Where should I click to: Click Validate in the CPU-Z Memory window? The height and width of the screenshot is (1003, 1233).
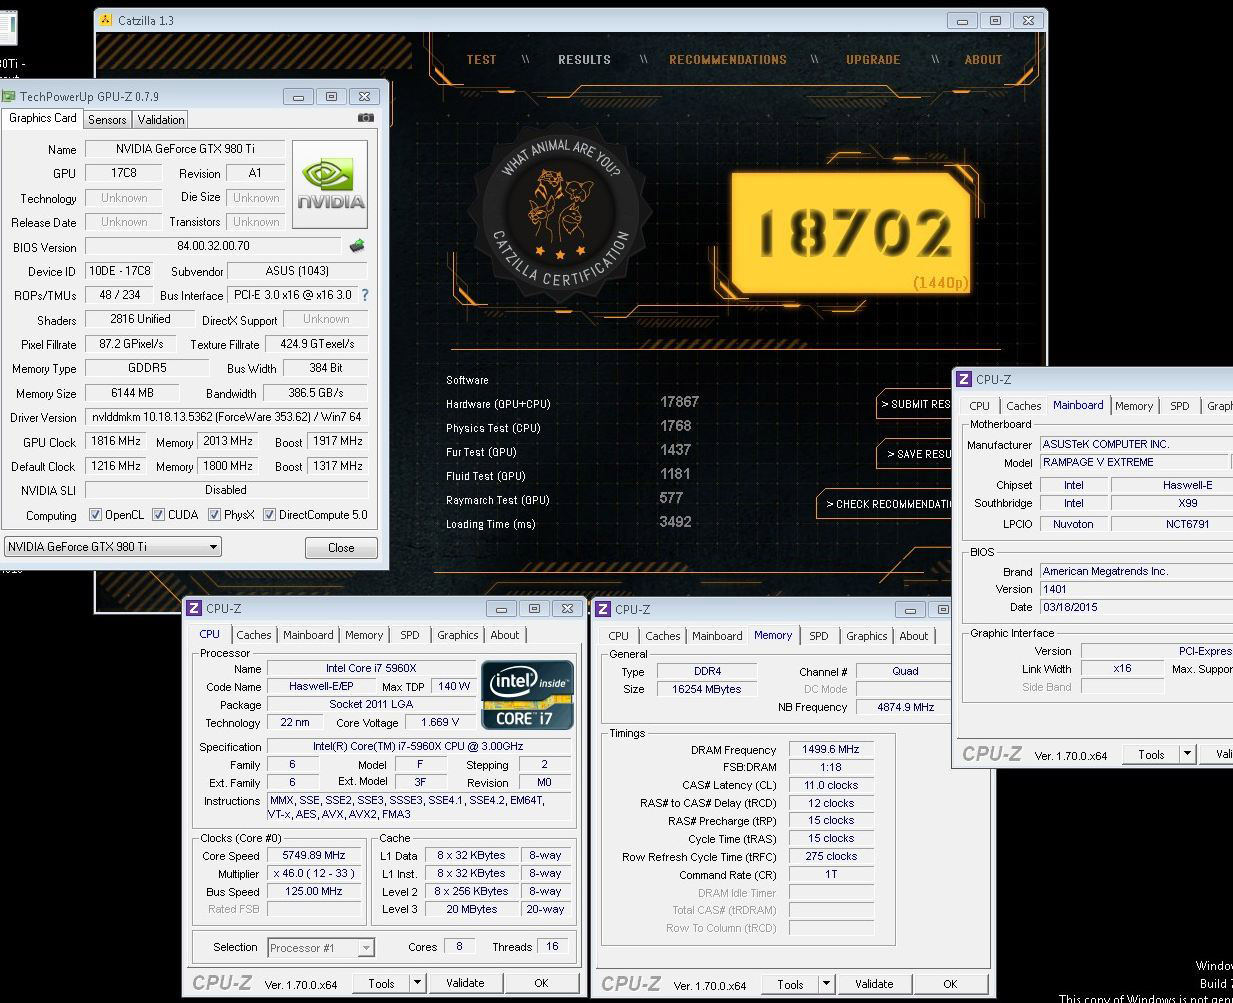(x=874, y=984)
